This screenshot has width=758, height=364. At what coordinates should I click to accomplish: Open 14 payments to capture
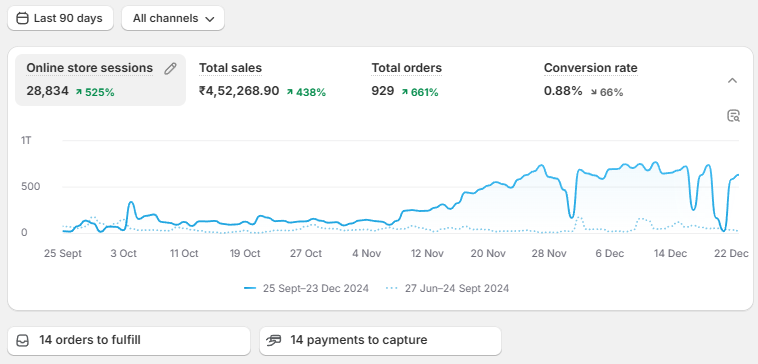tap(380, 341)
